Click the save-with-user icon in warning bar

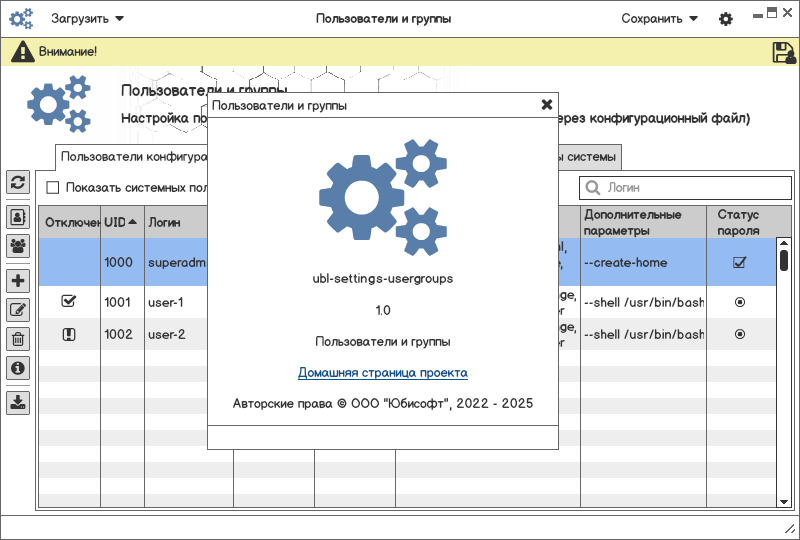[784, 52]
